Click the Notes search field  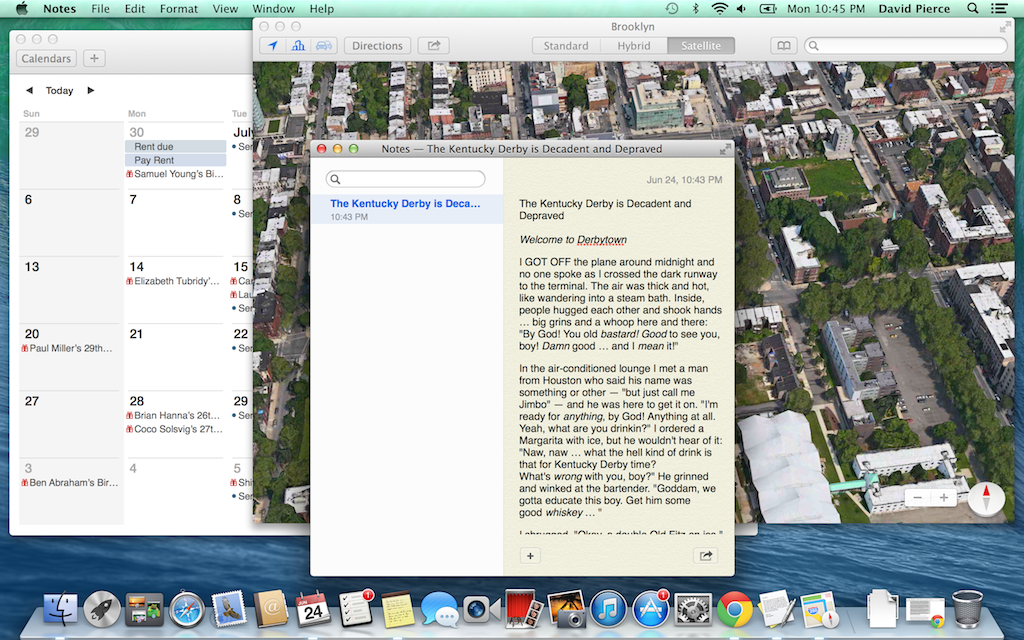[x=406, y=179]
